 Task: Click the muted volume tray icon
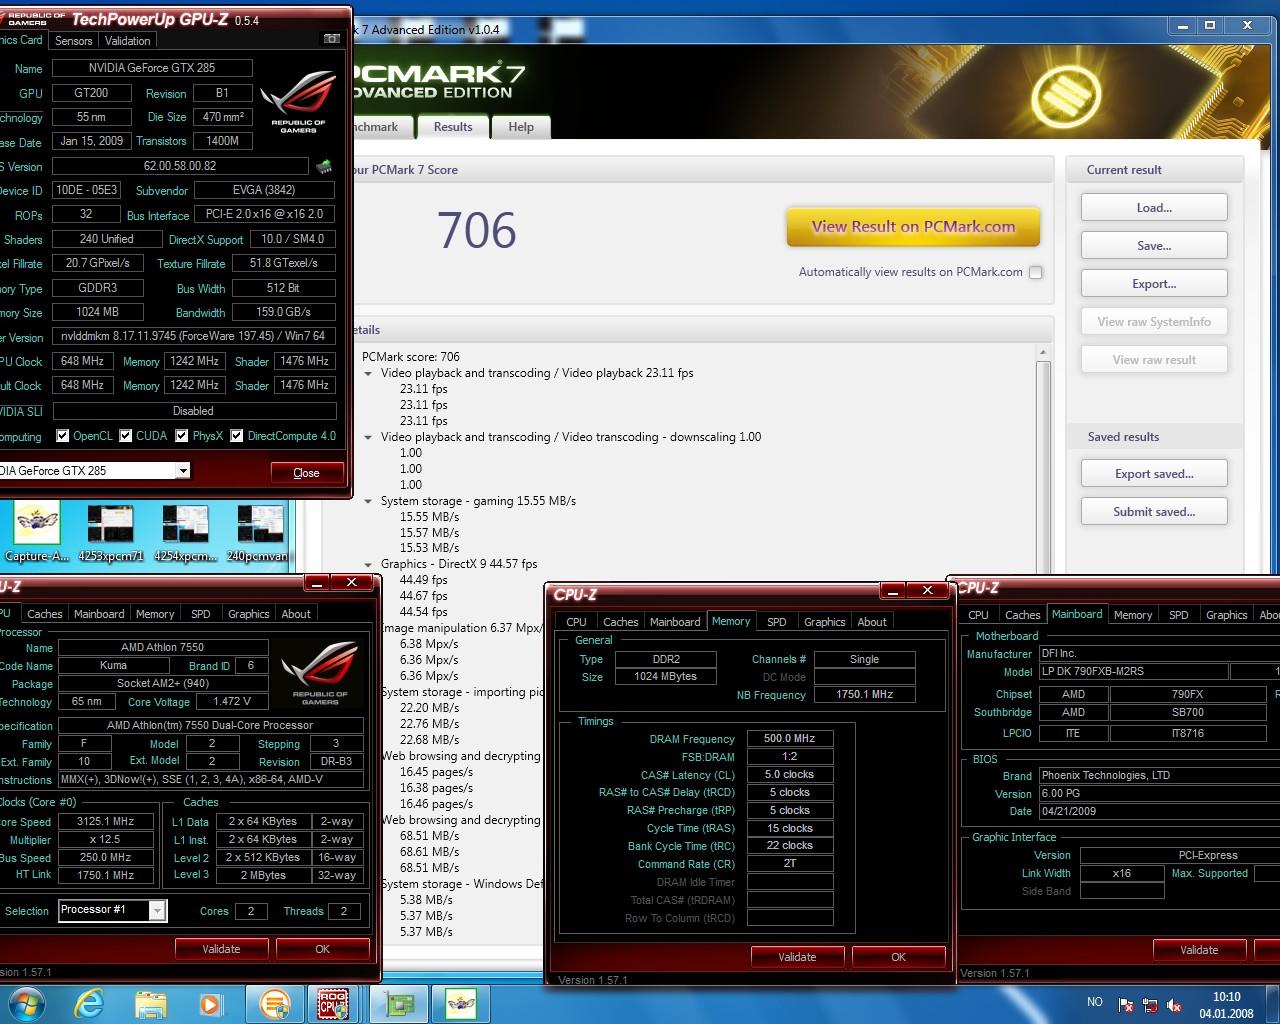point(1174,1005)
